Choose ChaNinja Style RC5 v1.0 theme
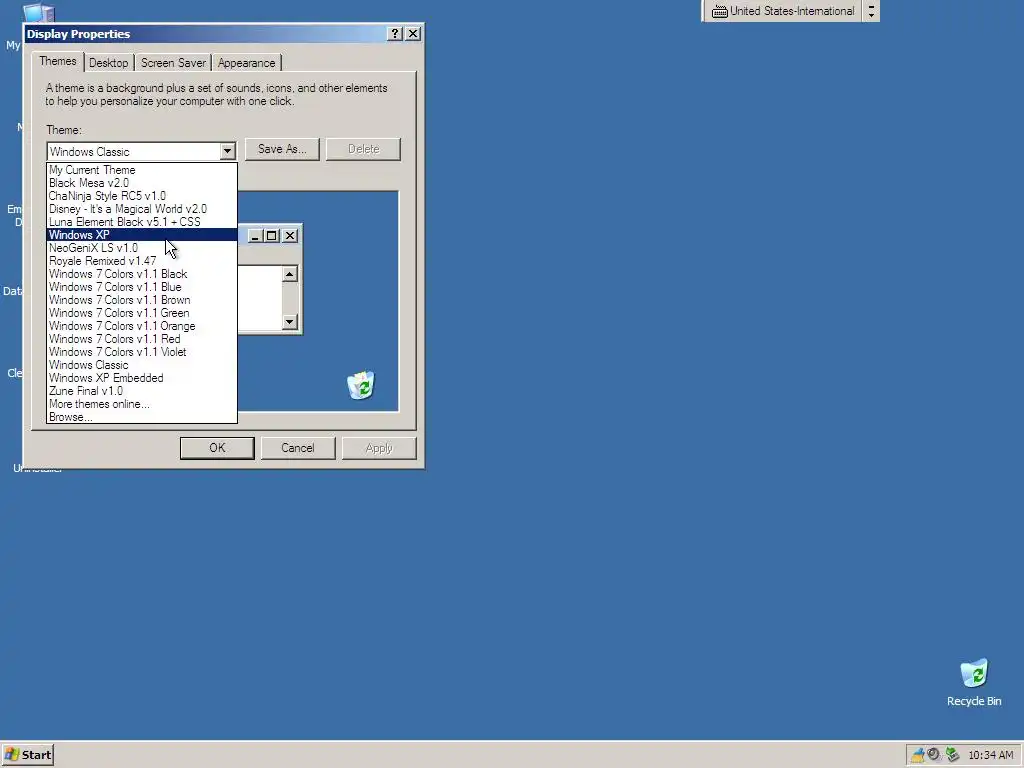1024x768 pixels. click(x=142, y=196)
